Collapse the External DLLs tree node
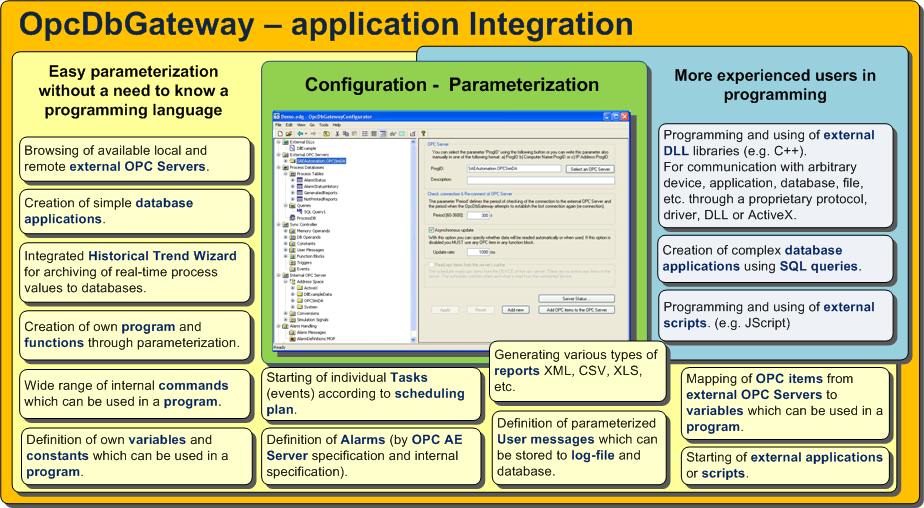The width and height of the screenshot is (924, 508). (278, 142)
